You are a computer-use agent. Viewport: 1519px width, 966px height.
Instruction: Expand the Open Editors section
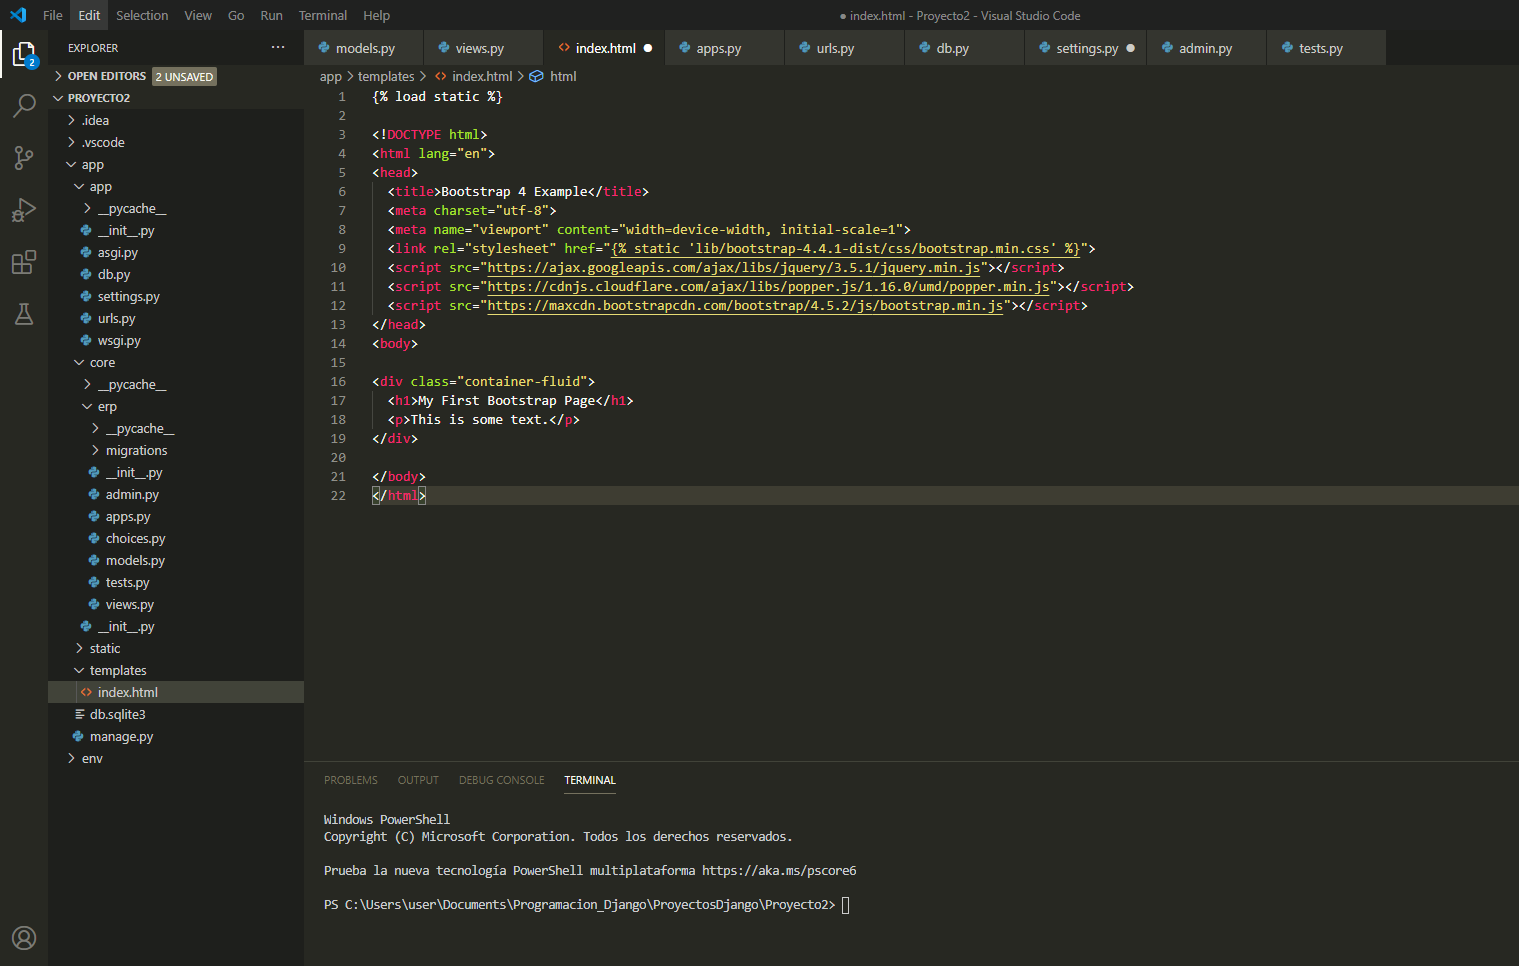[107, 76]
